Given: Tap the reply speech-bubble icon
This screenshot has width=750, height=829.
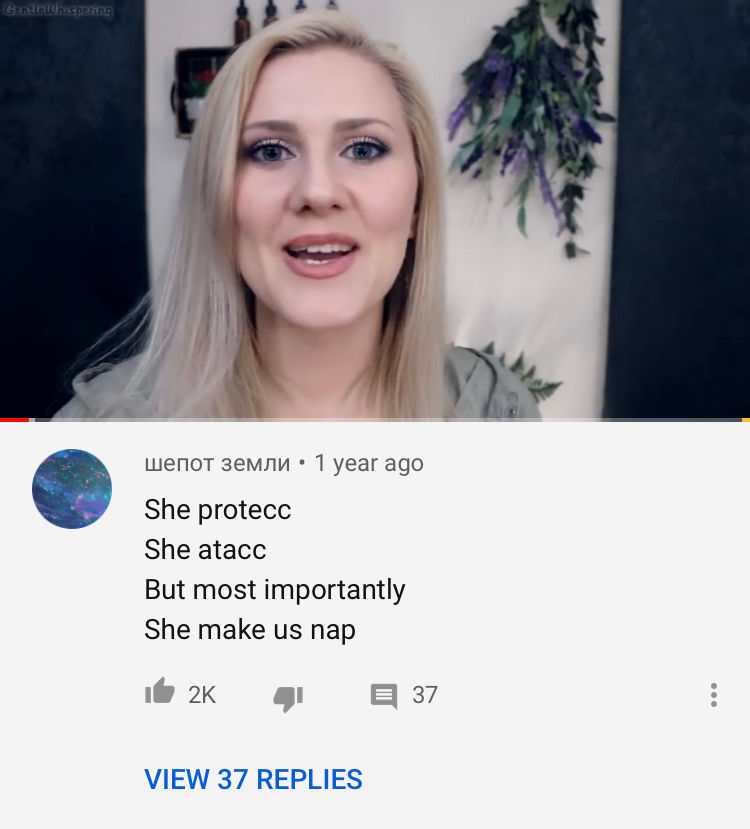Looking at the screenshot, I should point(384,696).
